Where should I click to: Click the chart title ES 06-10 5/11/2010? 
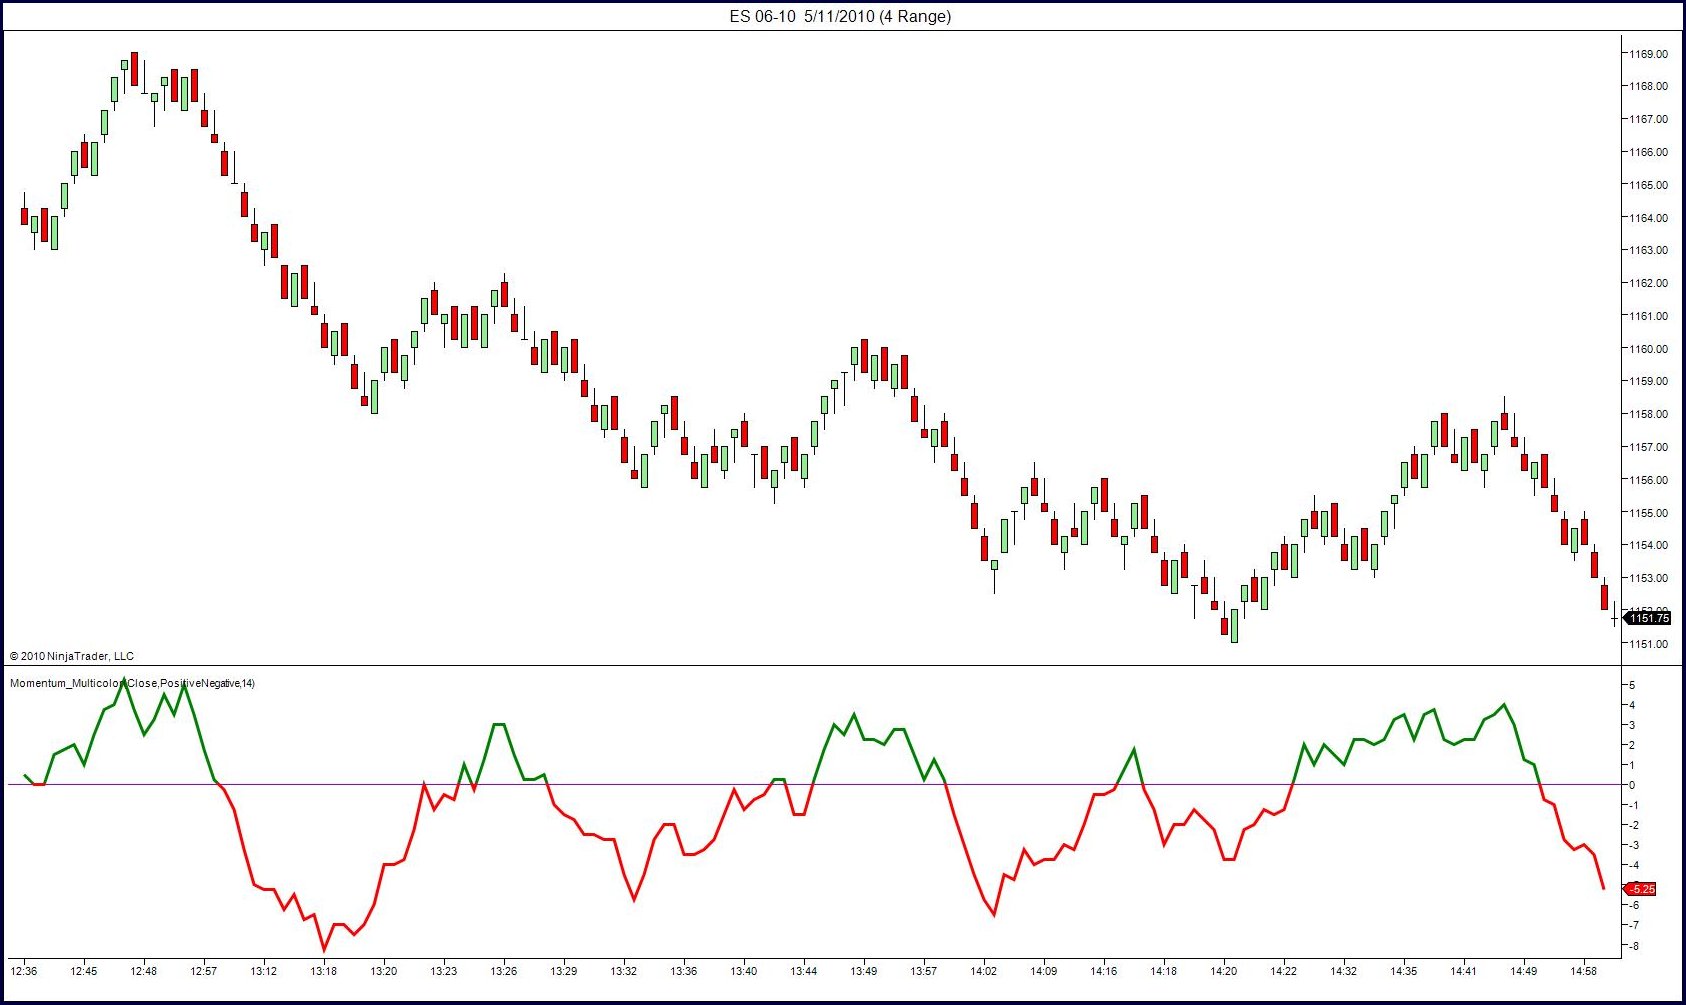840,16
